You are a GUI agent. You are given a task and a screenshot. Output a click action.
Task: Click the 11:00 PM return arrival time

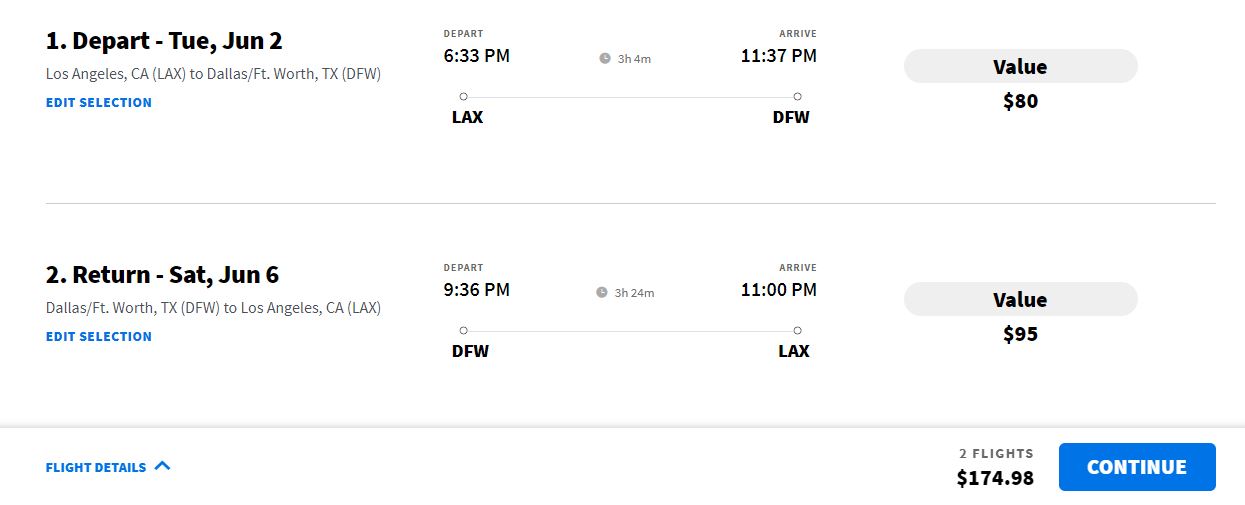(x=778, y=290)
